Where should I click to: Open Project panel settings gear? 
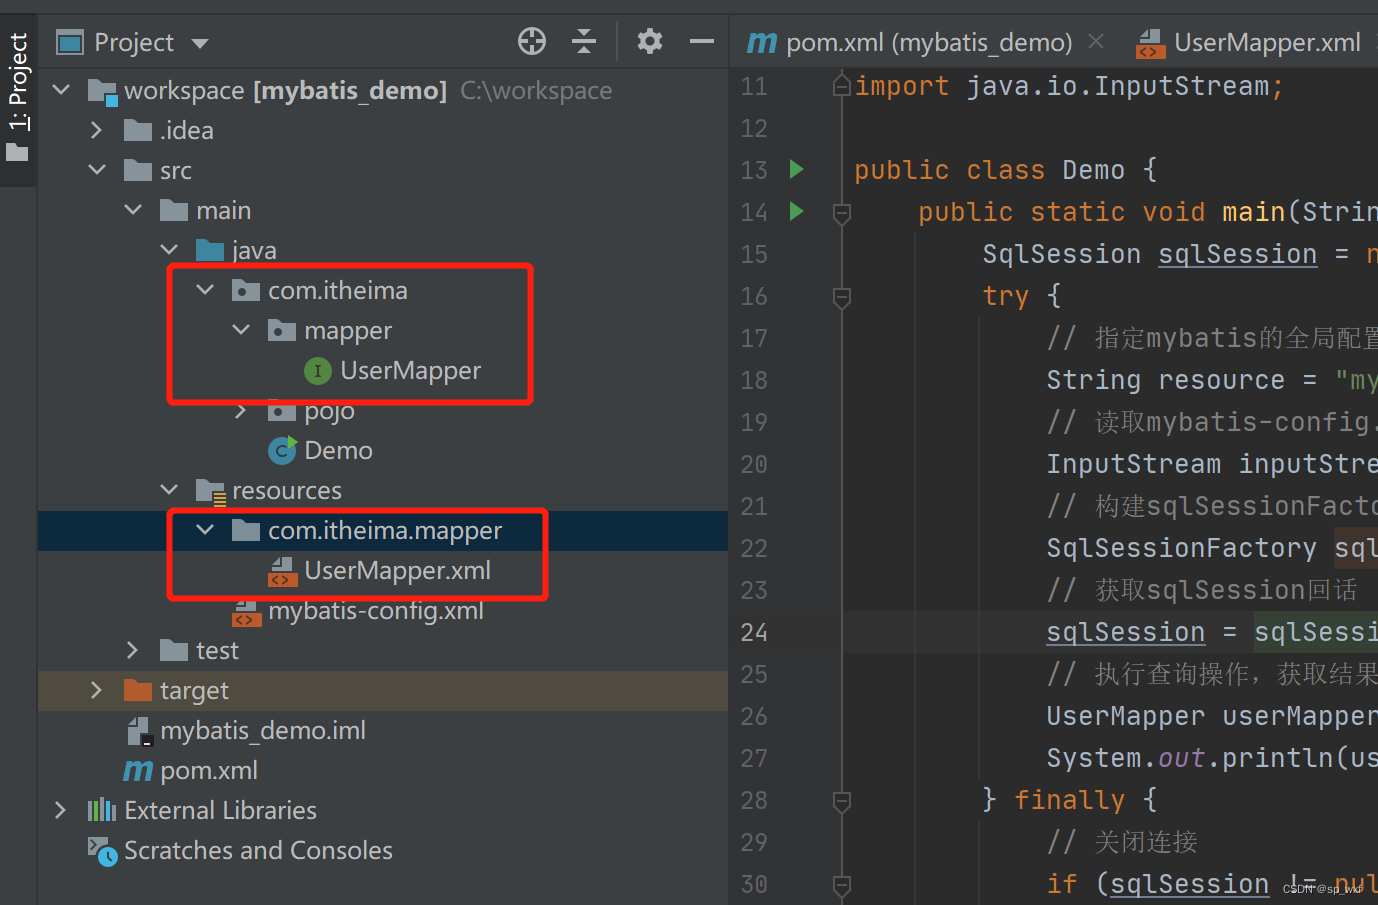coord(650,41)
